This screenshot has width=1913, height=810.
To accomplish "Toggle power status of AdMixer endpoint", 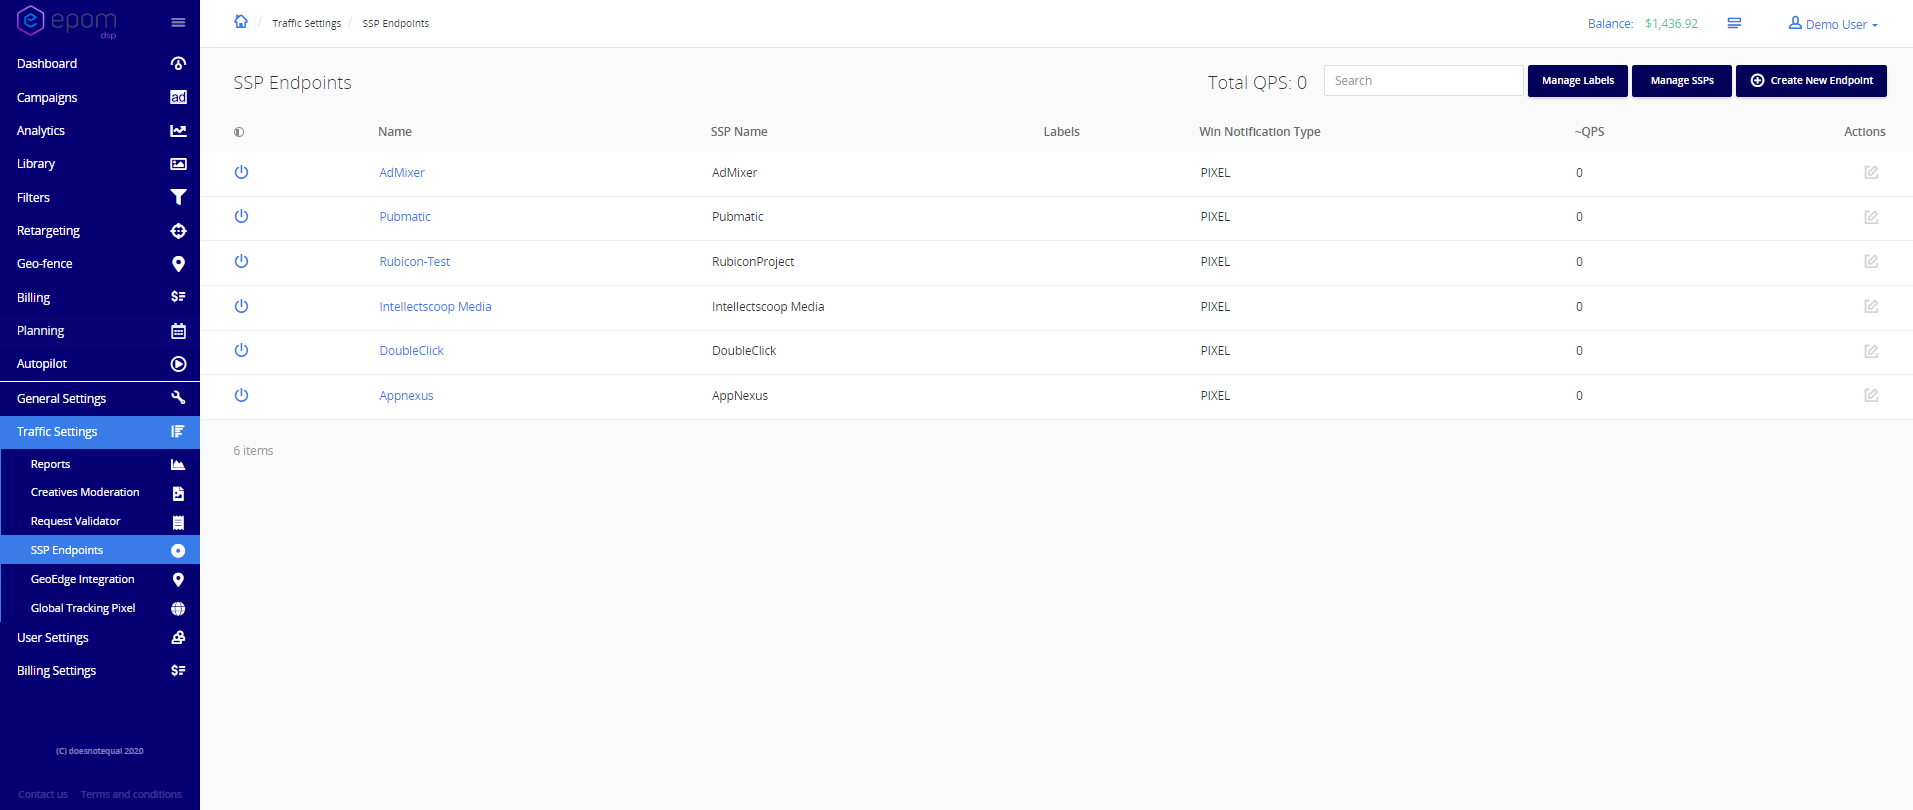I will (241, 172).
